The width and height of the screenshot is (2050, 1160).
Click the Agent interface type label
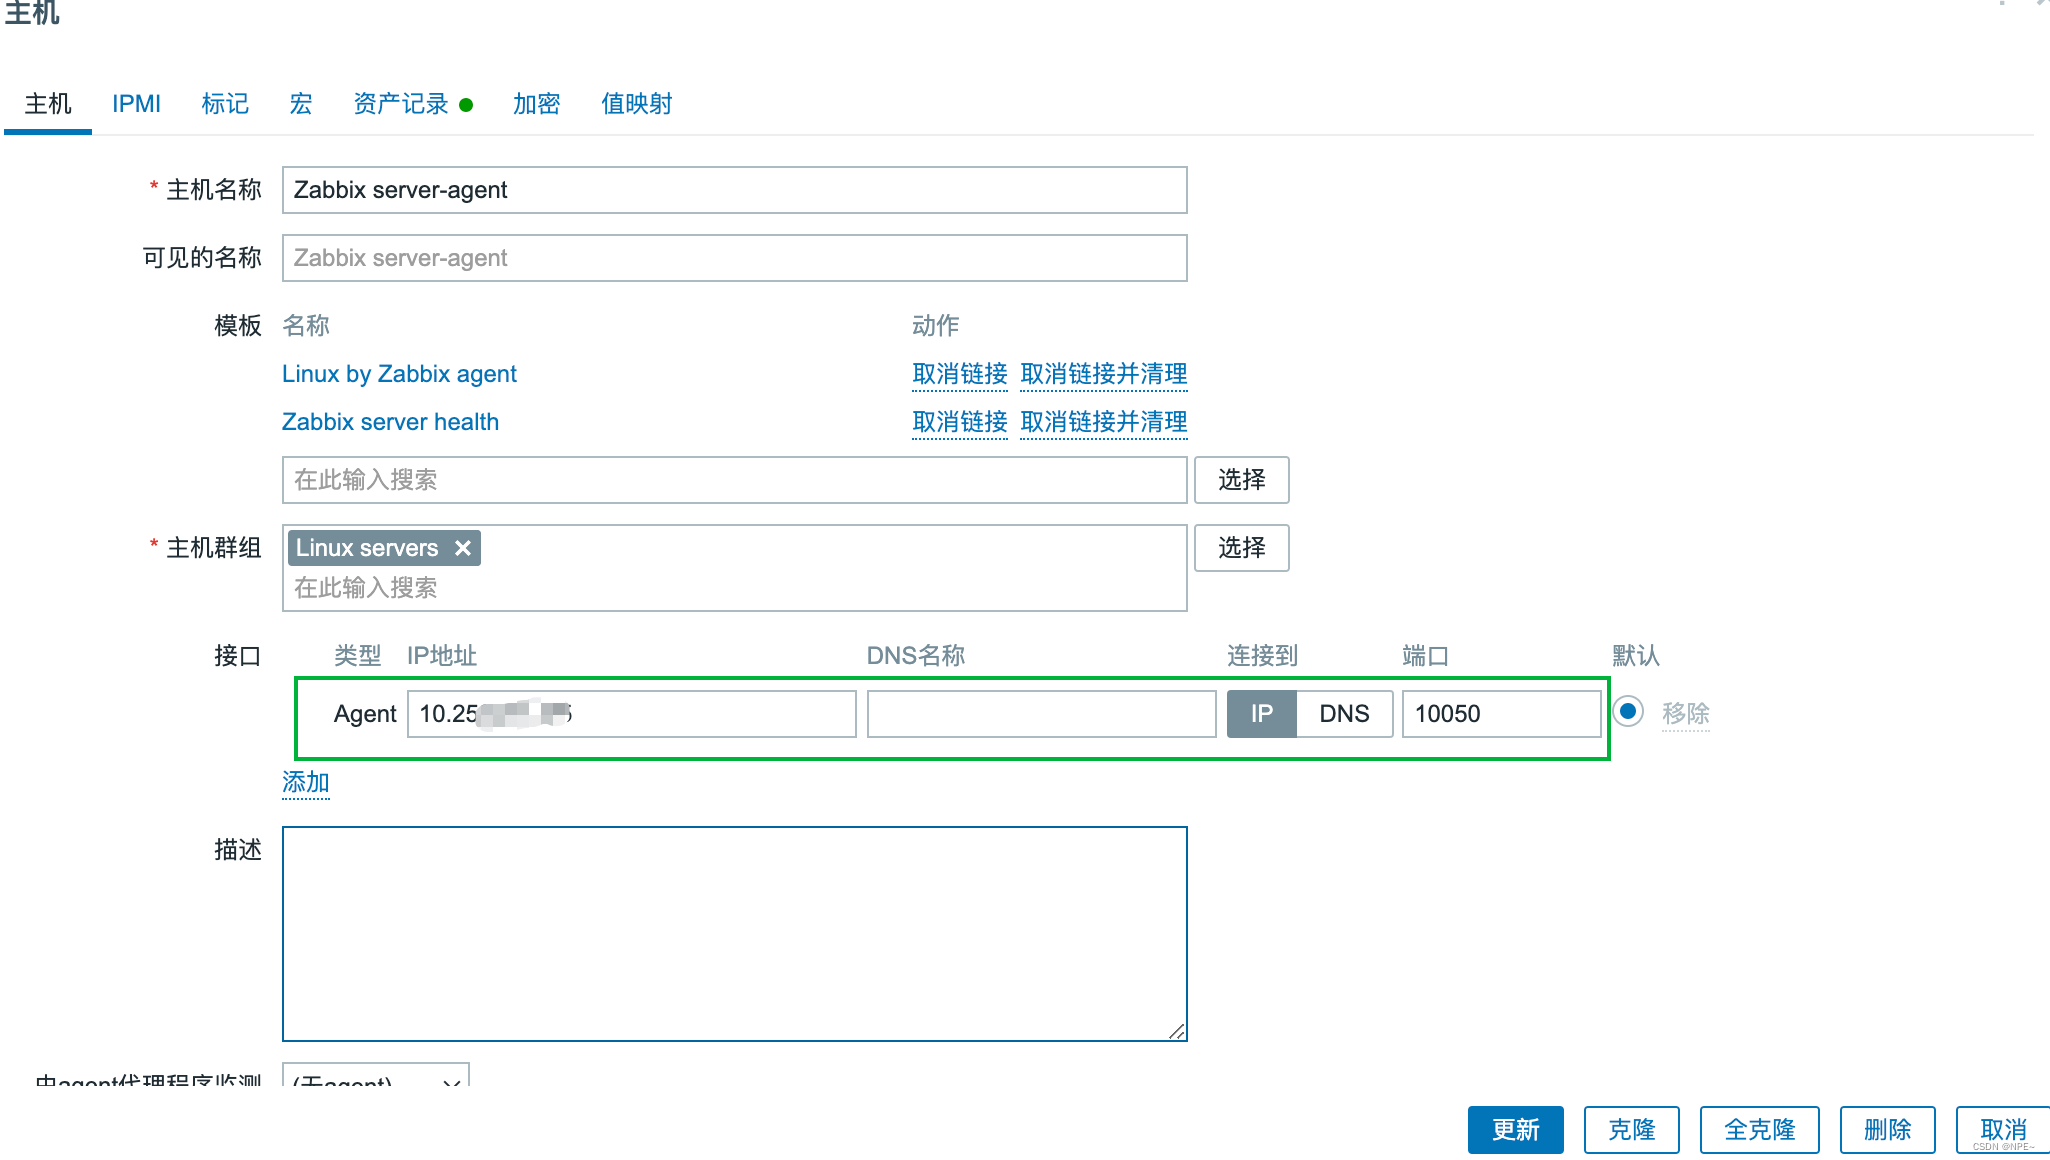click(365, 714)
